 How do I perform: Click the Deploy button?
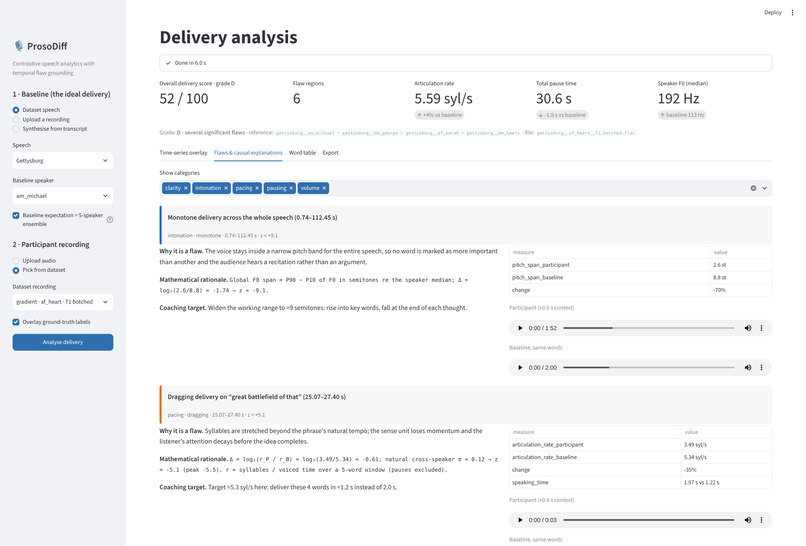click(x=773, y=12)
